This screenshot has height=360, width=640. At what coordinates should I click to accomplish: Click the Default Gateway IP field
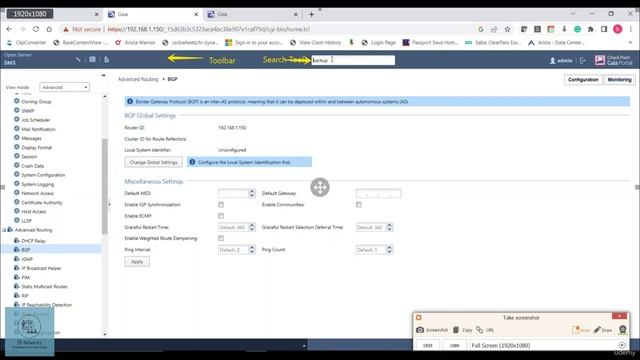(378, 193)
